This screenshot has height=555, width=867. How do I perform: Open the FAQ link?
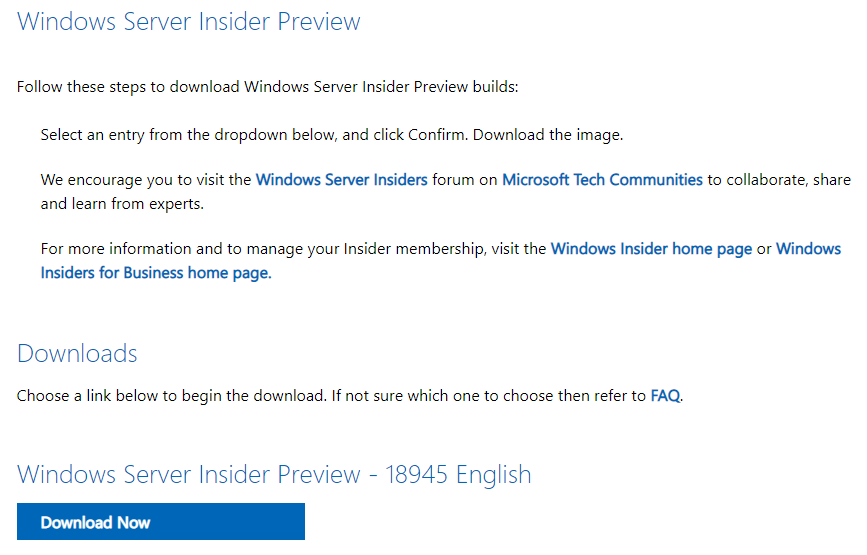665,396
